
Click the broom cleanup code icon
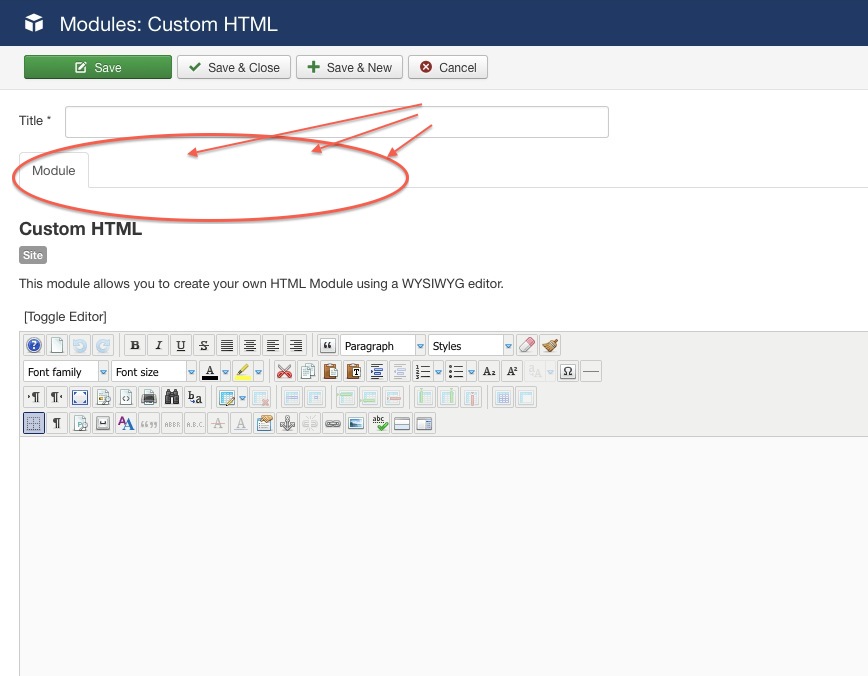pyautogui.click(x=550, y=345)
